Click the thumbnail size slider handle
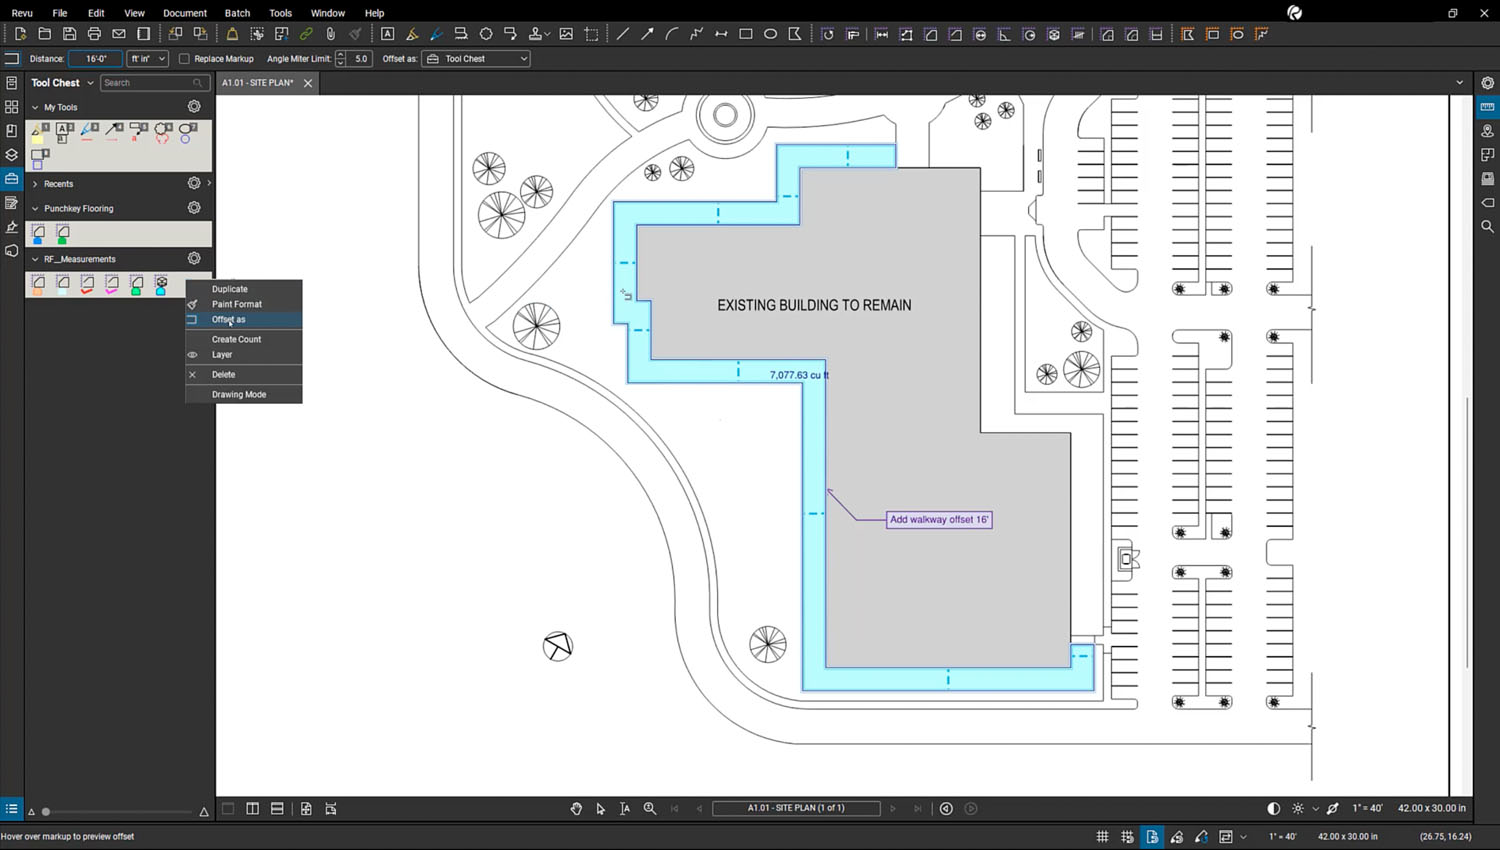 (x=46, y=812)
